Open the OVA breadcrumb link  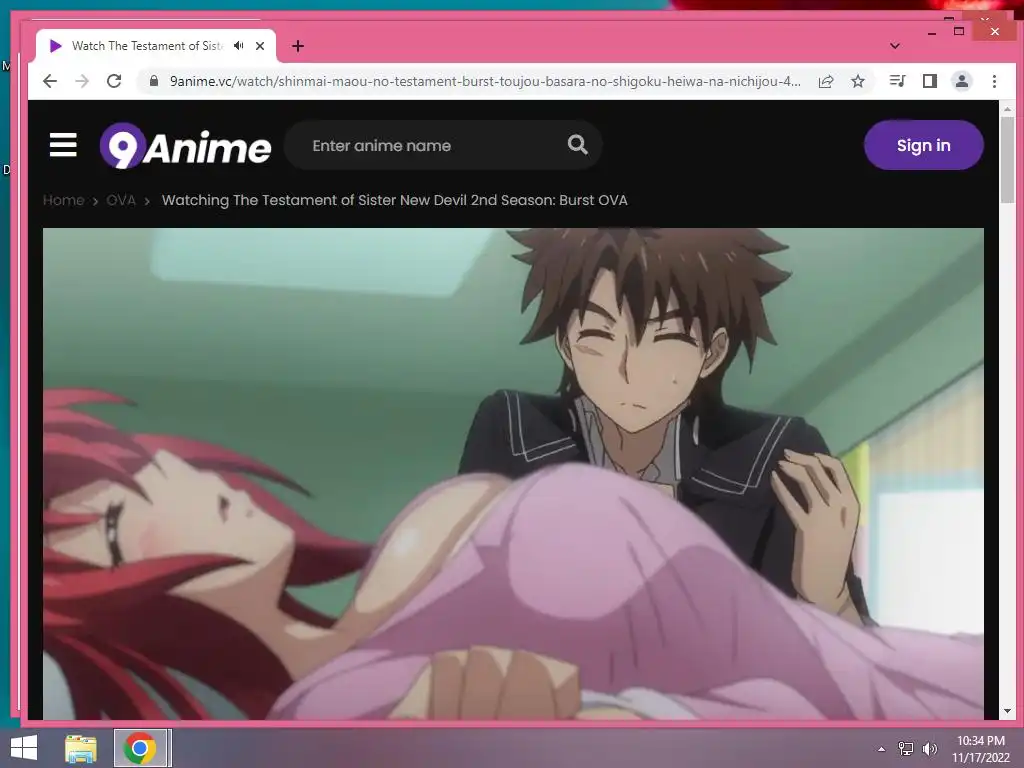click(x=121, y=200)
